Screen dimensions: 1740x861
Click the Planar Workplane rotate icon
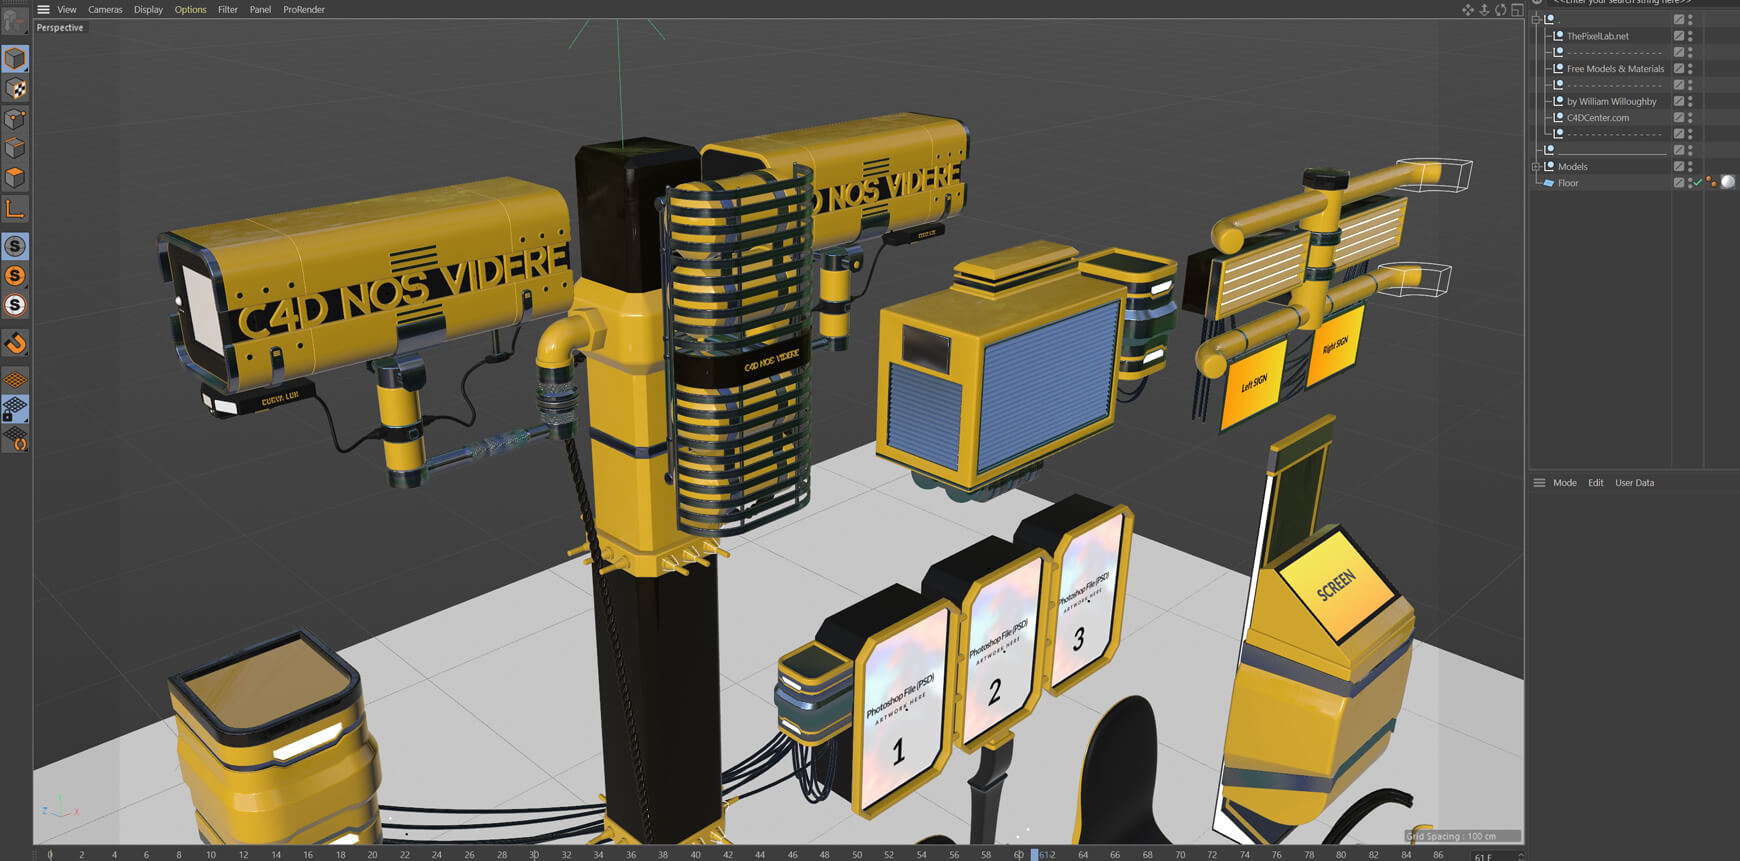[15, 439]
